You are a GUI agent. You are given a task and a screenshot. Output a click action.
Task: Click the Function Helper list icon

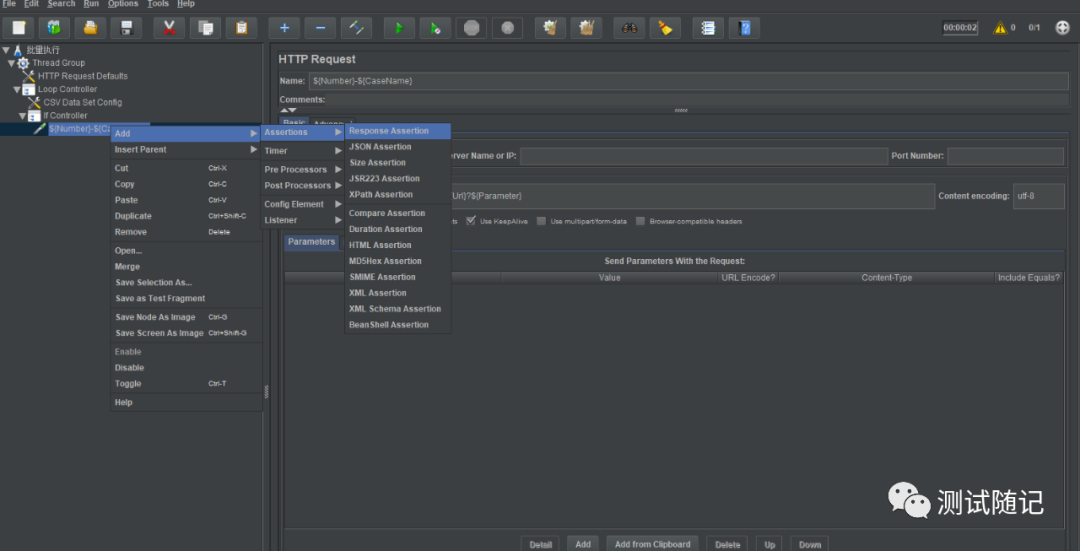708,28
